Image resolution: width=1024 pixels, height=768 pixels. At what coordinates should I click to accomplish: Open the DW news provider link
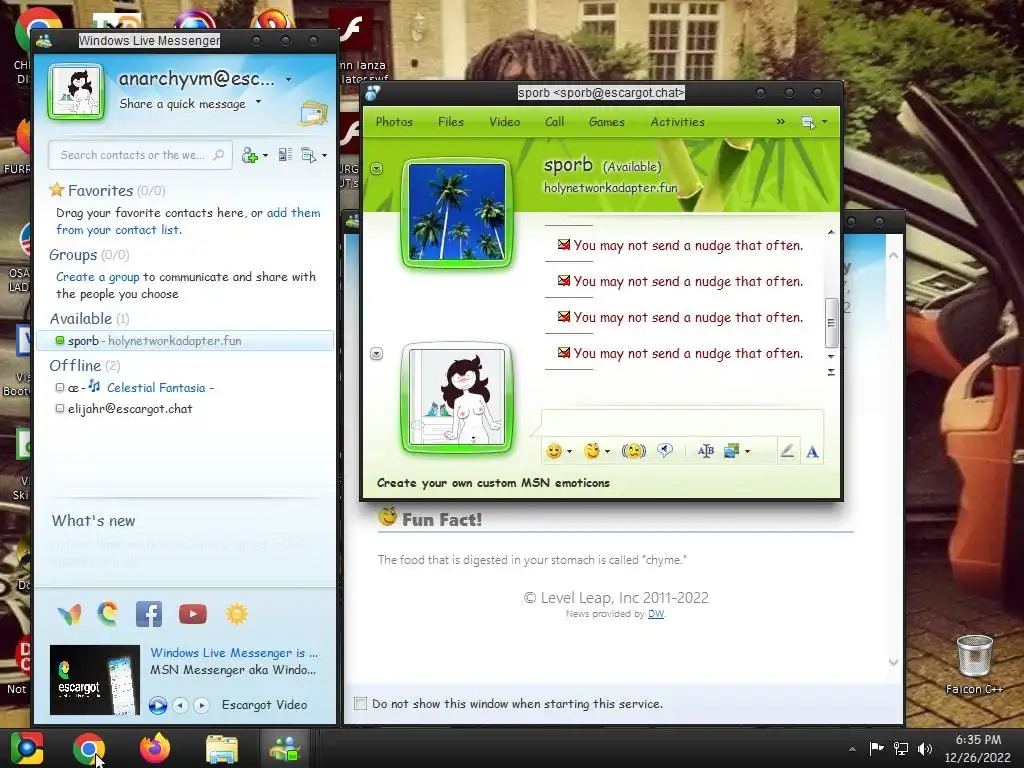point(656,614)
